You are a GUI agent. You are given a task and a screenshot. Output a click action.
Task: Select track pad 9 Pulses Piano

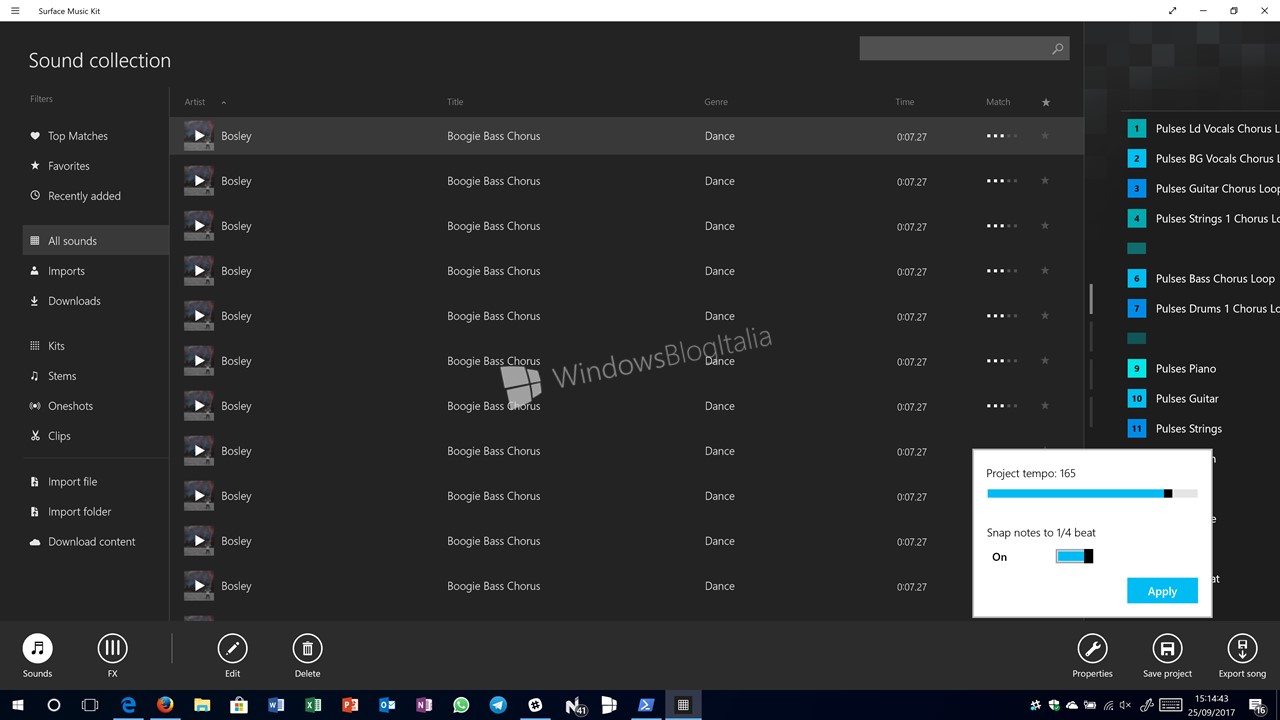[1136, 368]
